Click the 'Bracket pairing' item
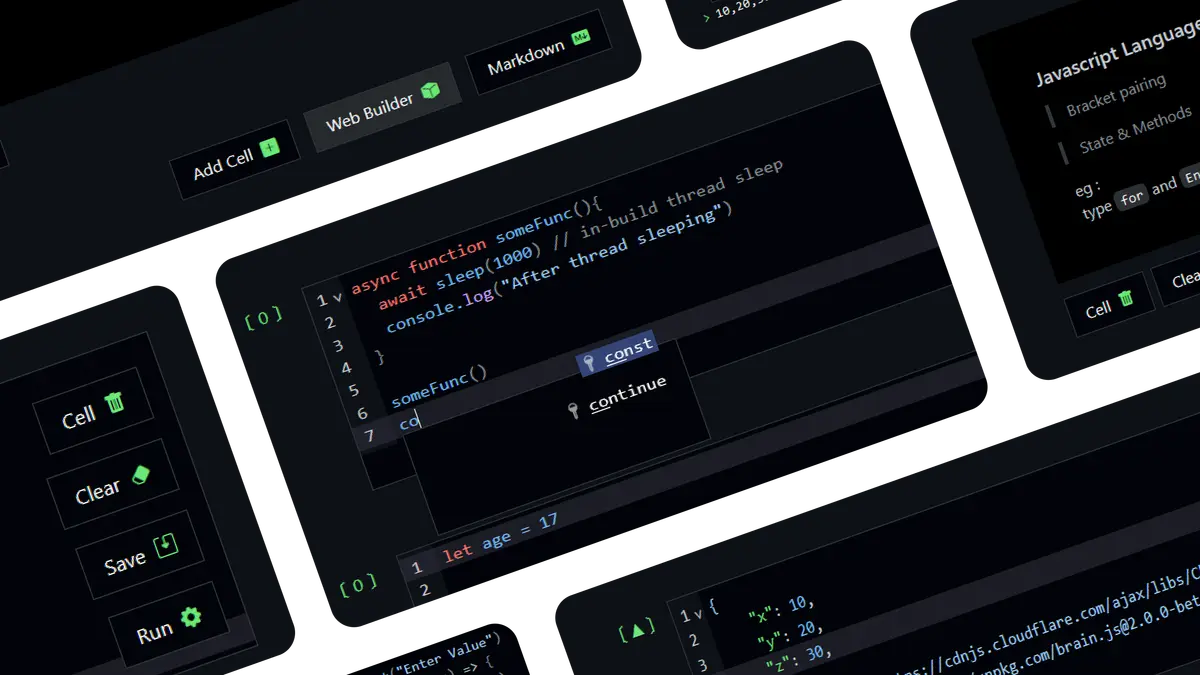The height and width of the screenshot is (675, 1200). (x=1115, y=96)
